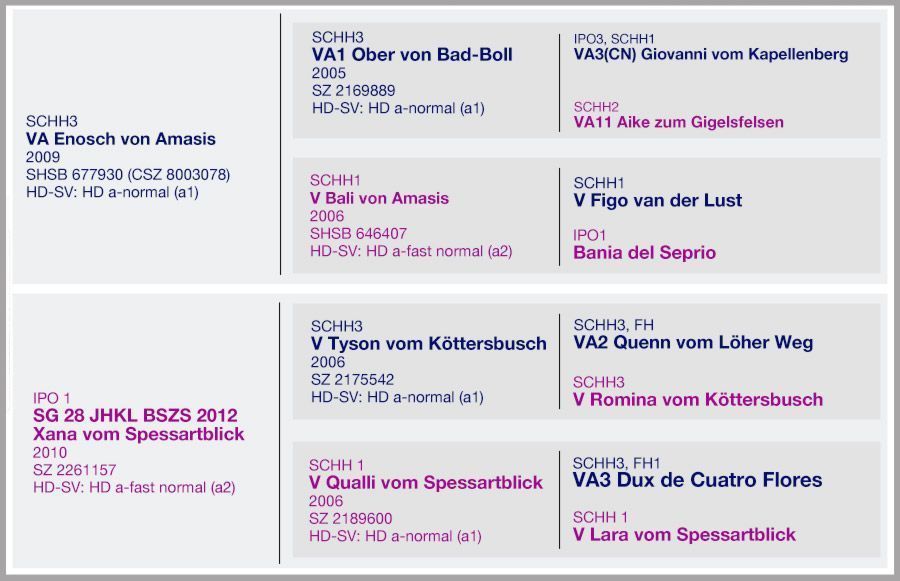
Task: Click SHSB 677930 (CSZ 8003078) registration text
Action: pos(128,175)
